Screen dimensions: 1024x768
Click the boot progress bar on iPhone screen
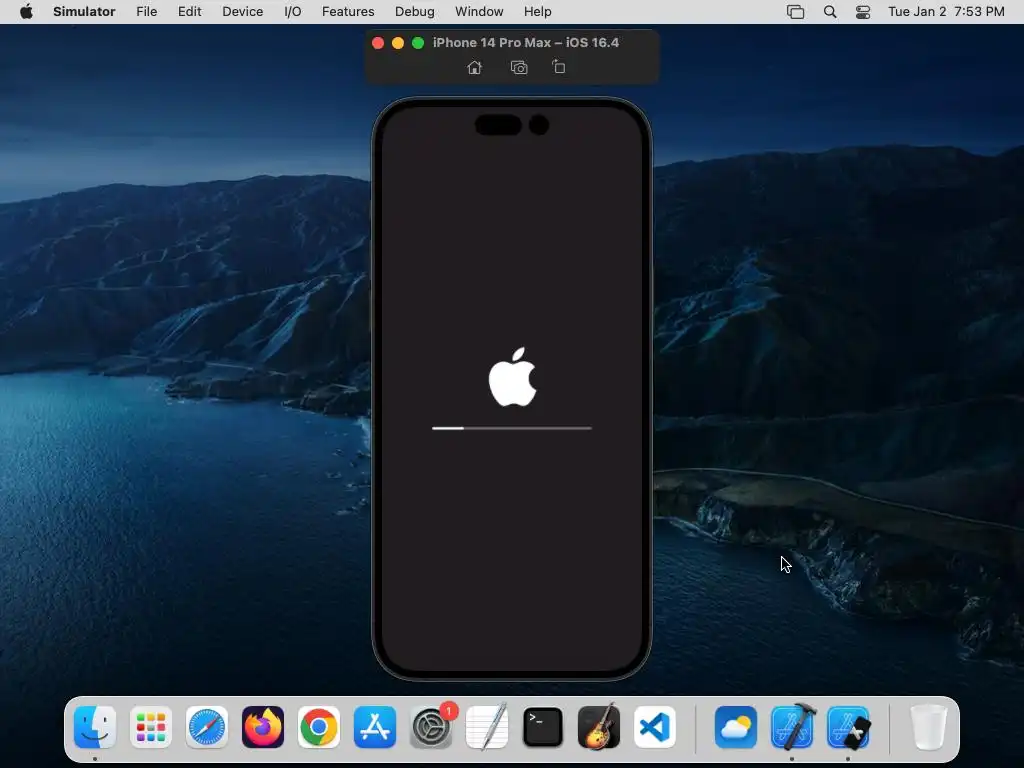[512, 428]
